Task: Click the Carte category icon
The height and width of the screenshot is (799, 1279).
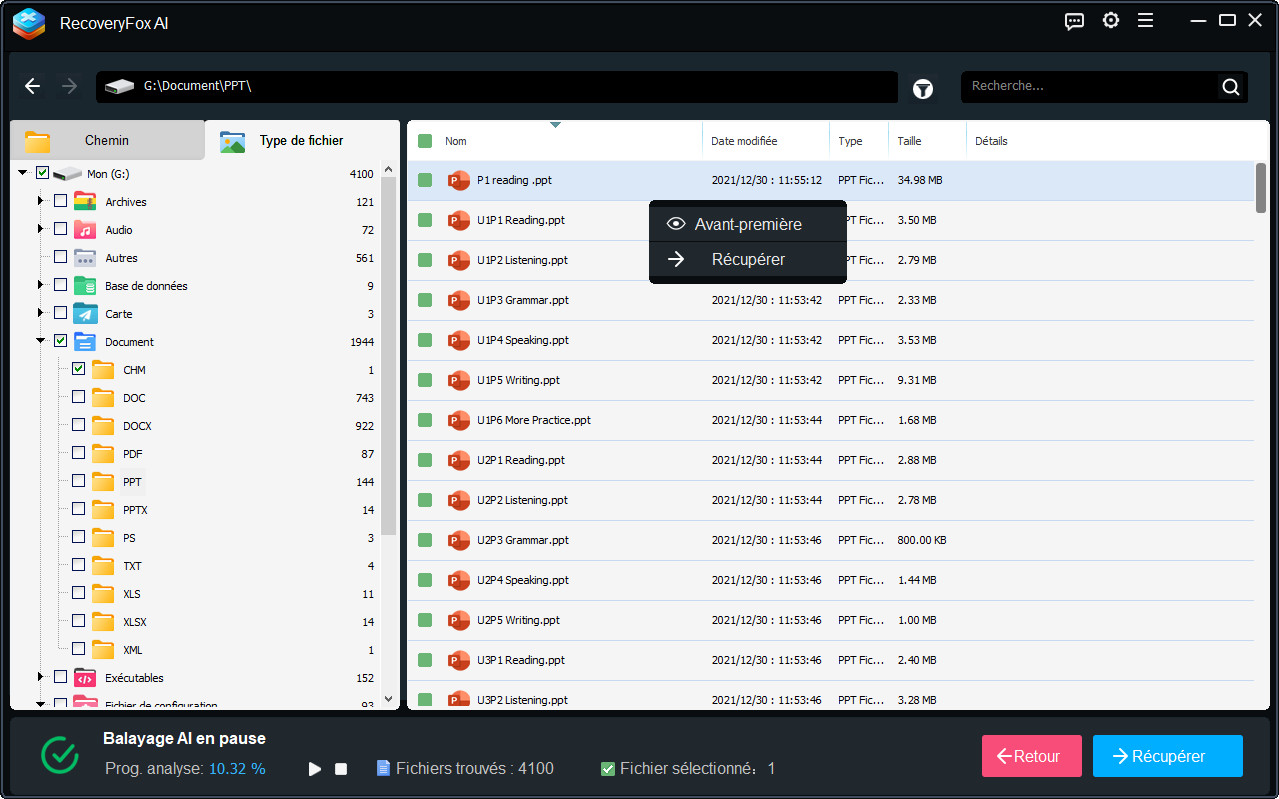Action: (x=85, y=313)
